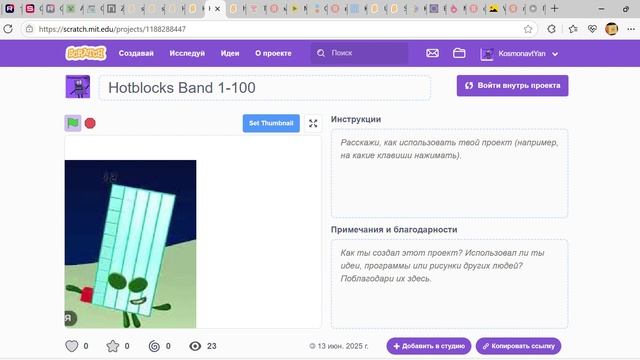Screen dimensions: 640x360
Task: Click the Поиск search field
Action: [x=359, y=53]
